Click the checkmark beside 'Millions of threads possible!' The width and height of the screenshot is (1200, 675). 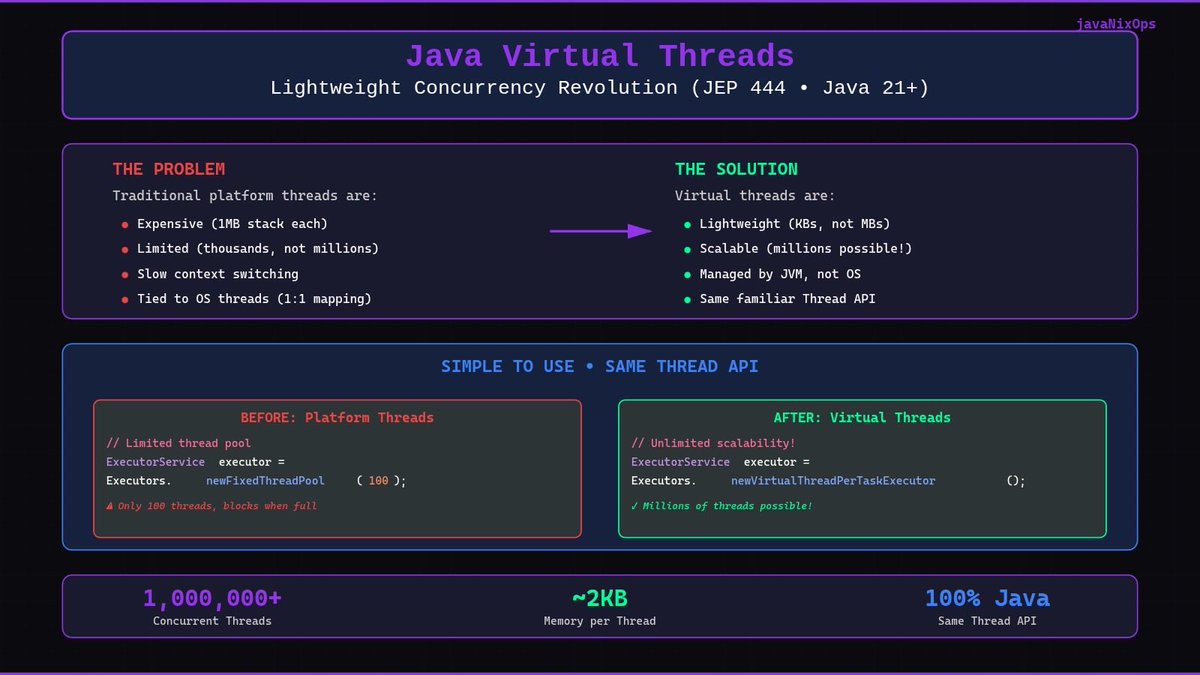[633, 506]
